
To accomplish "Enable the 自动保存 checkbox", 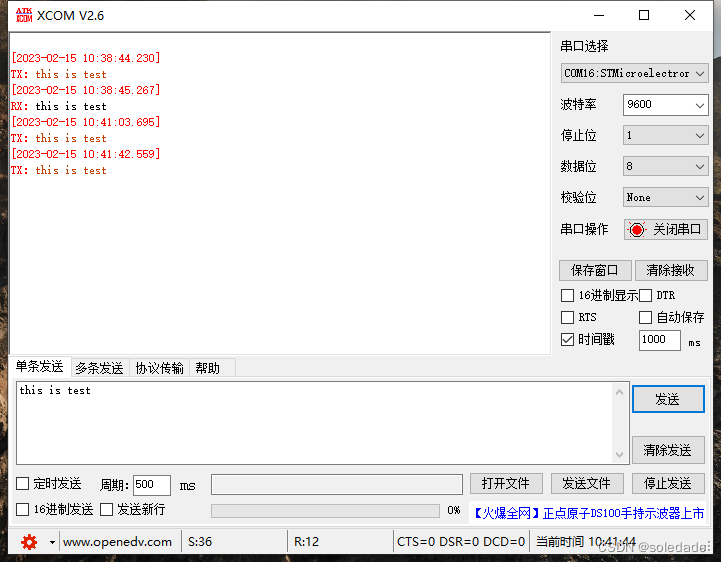I will (646, 317).
